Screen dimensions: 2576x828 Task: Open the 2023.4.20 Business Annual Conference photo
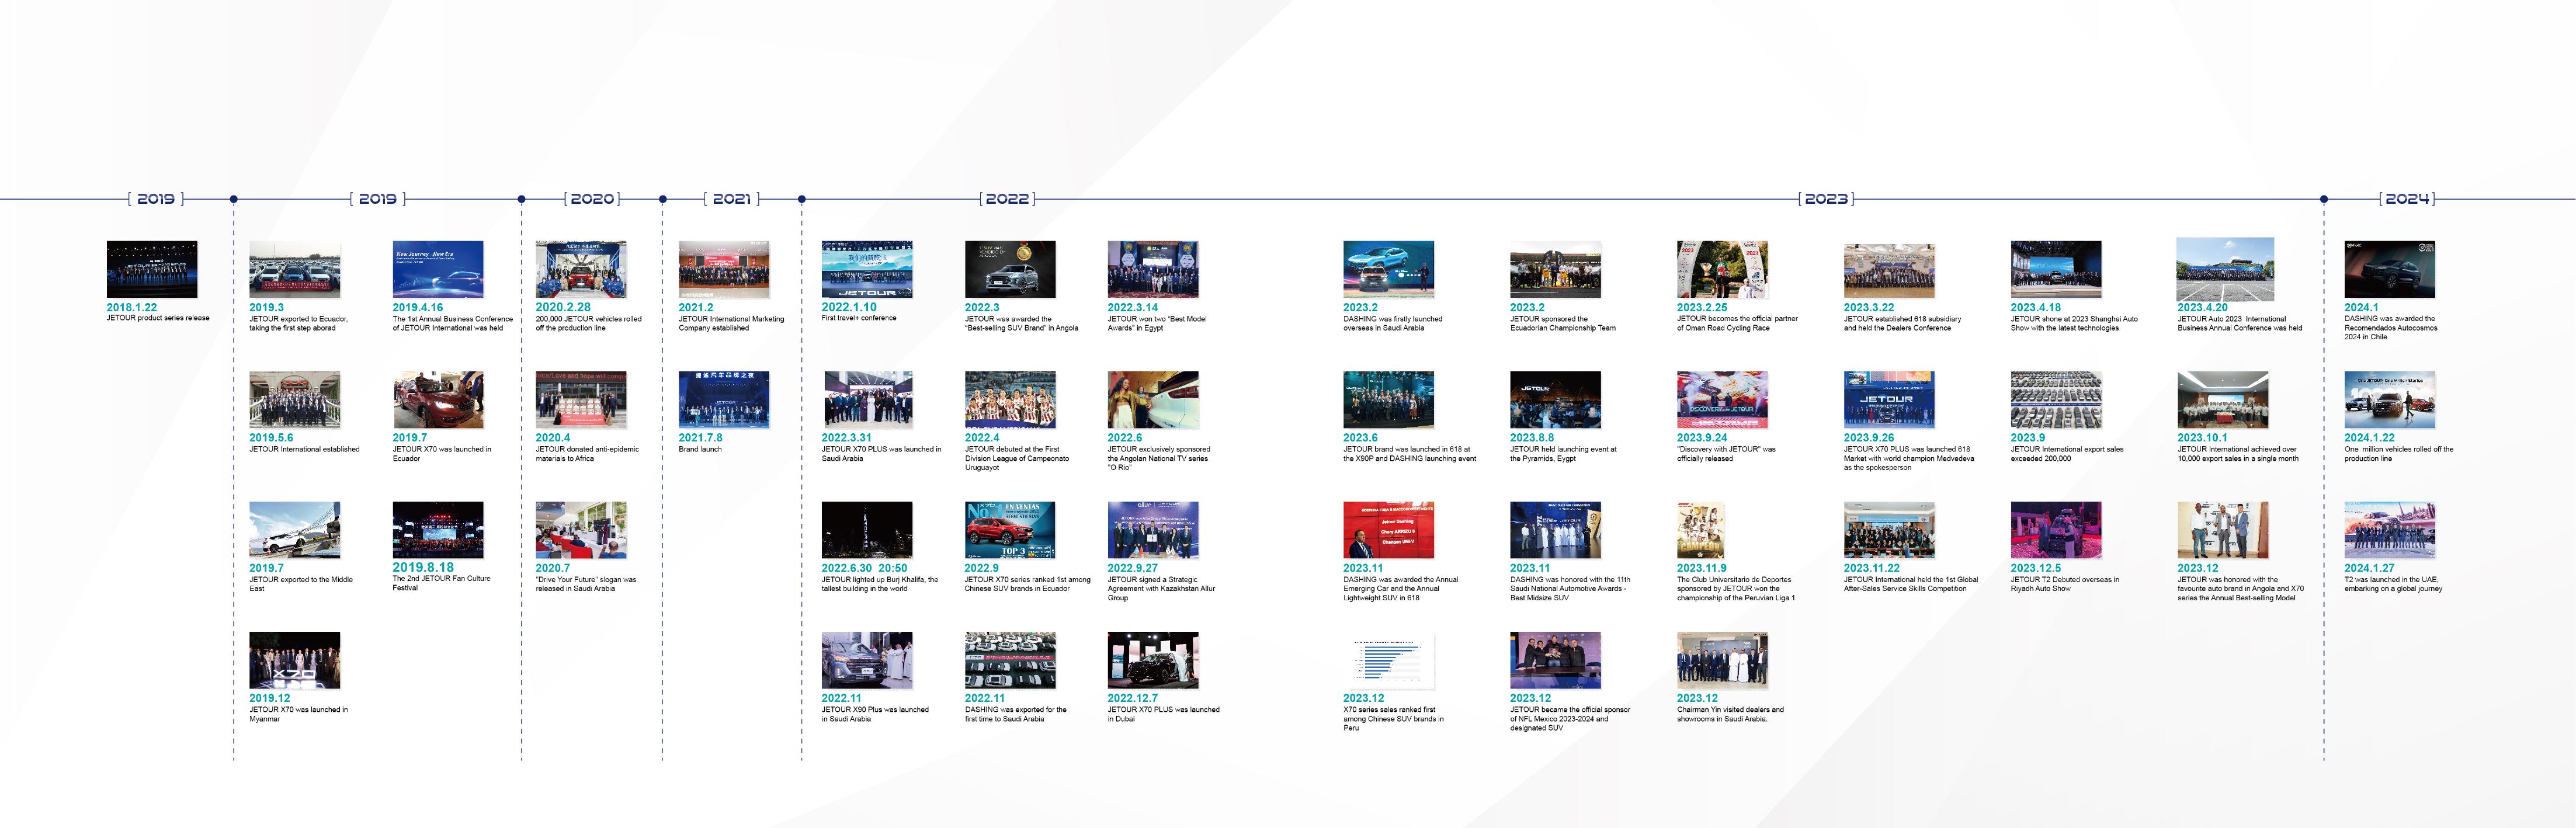(2225, 269)
